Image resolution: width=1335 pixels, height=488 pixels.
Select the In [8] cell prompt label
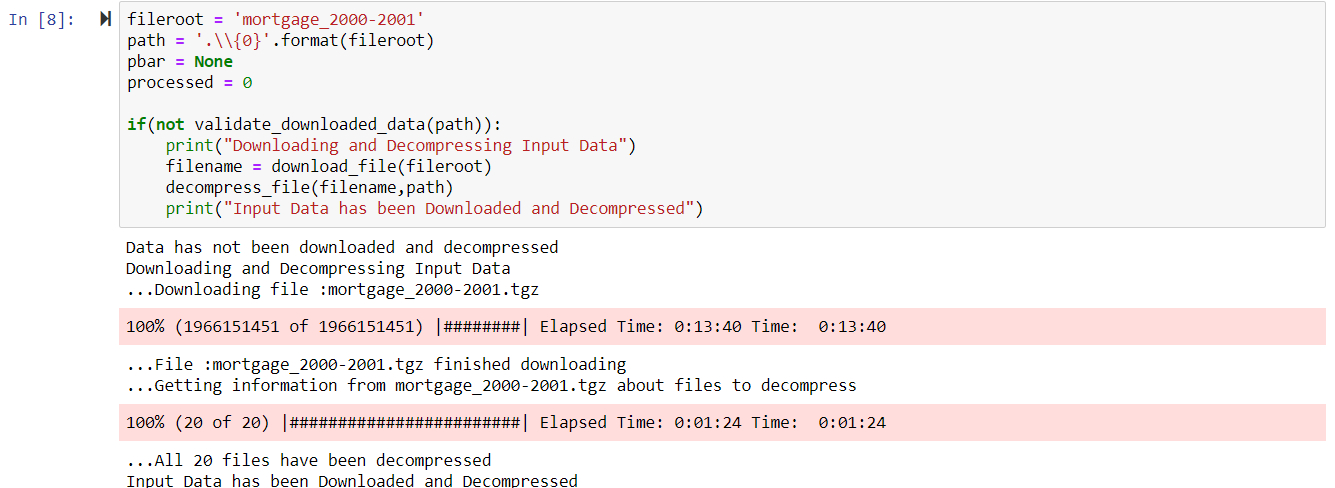(41, 20)
